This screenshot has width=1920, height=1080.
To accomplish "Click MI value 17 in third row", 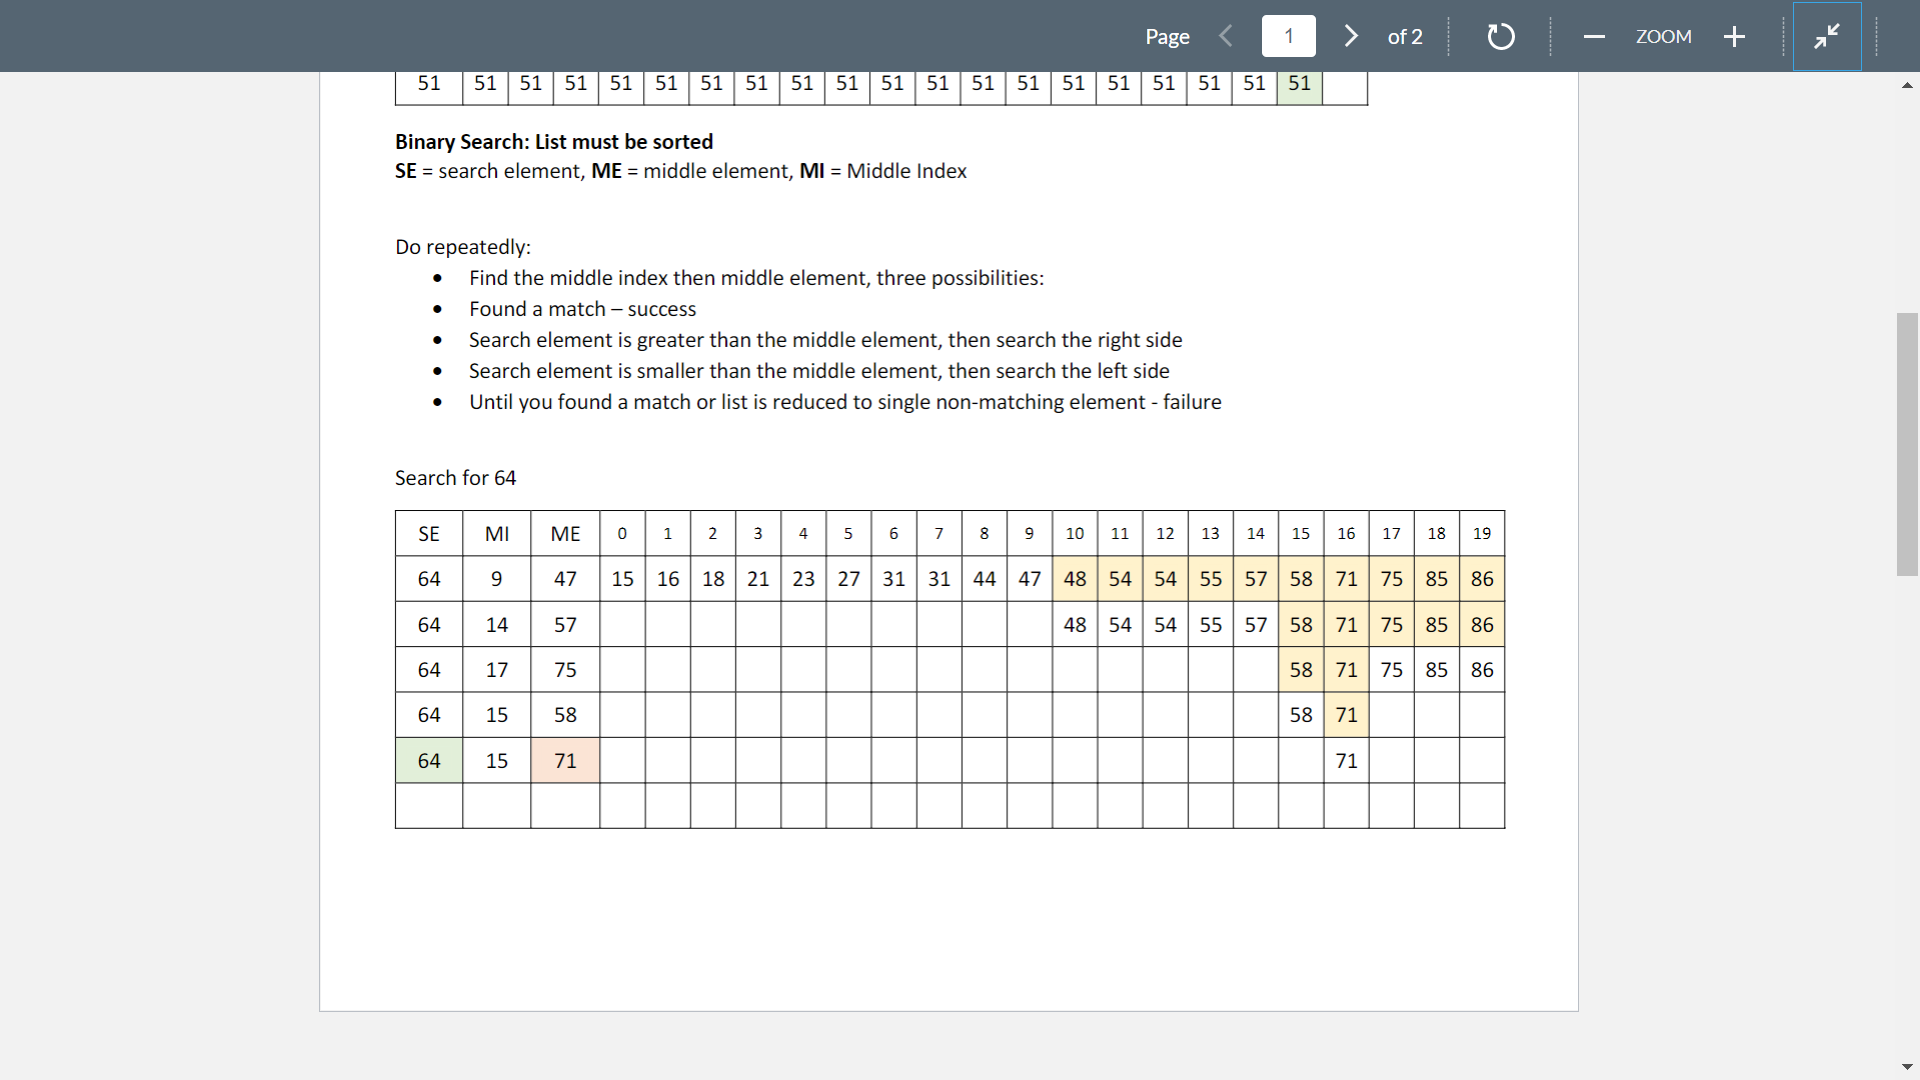I will coord(497,670).
